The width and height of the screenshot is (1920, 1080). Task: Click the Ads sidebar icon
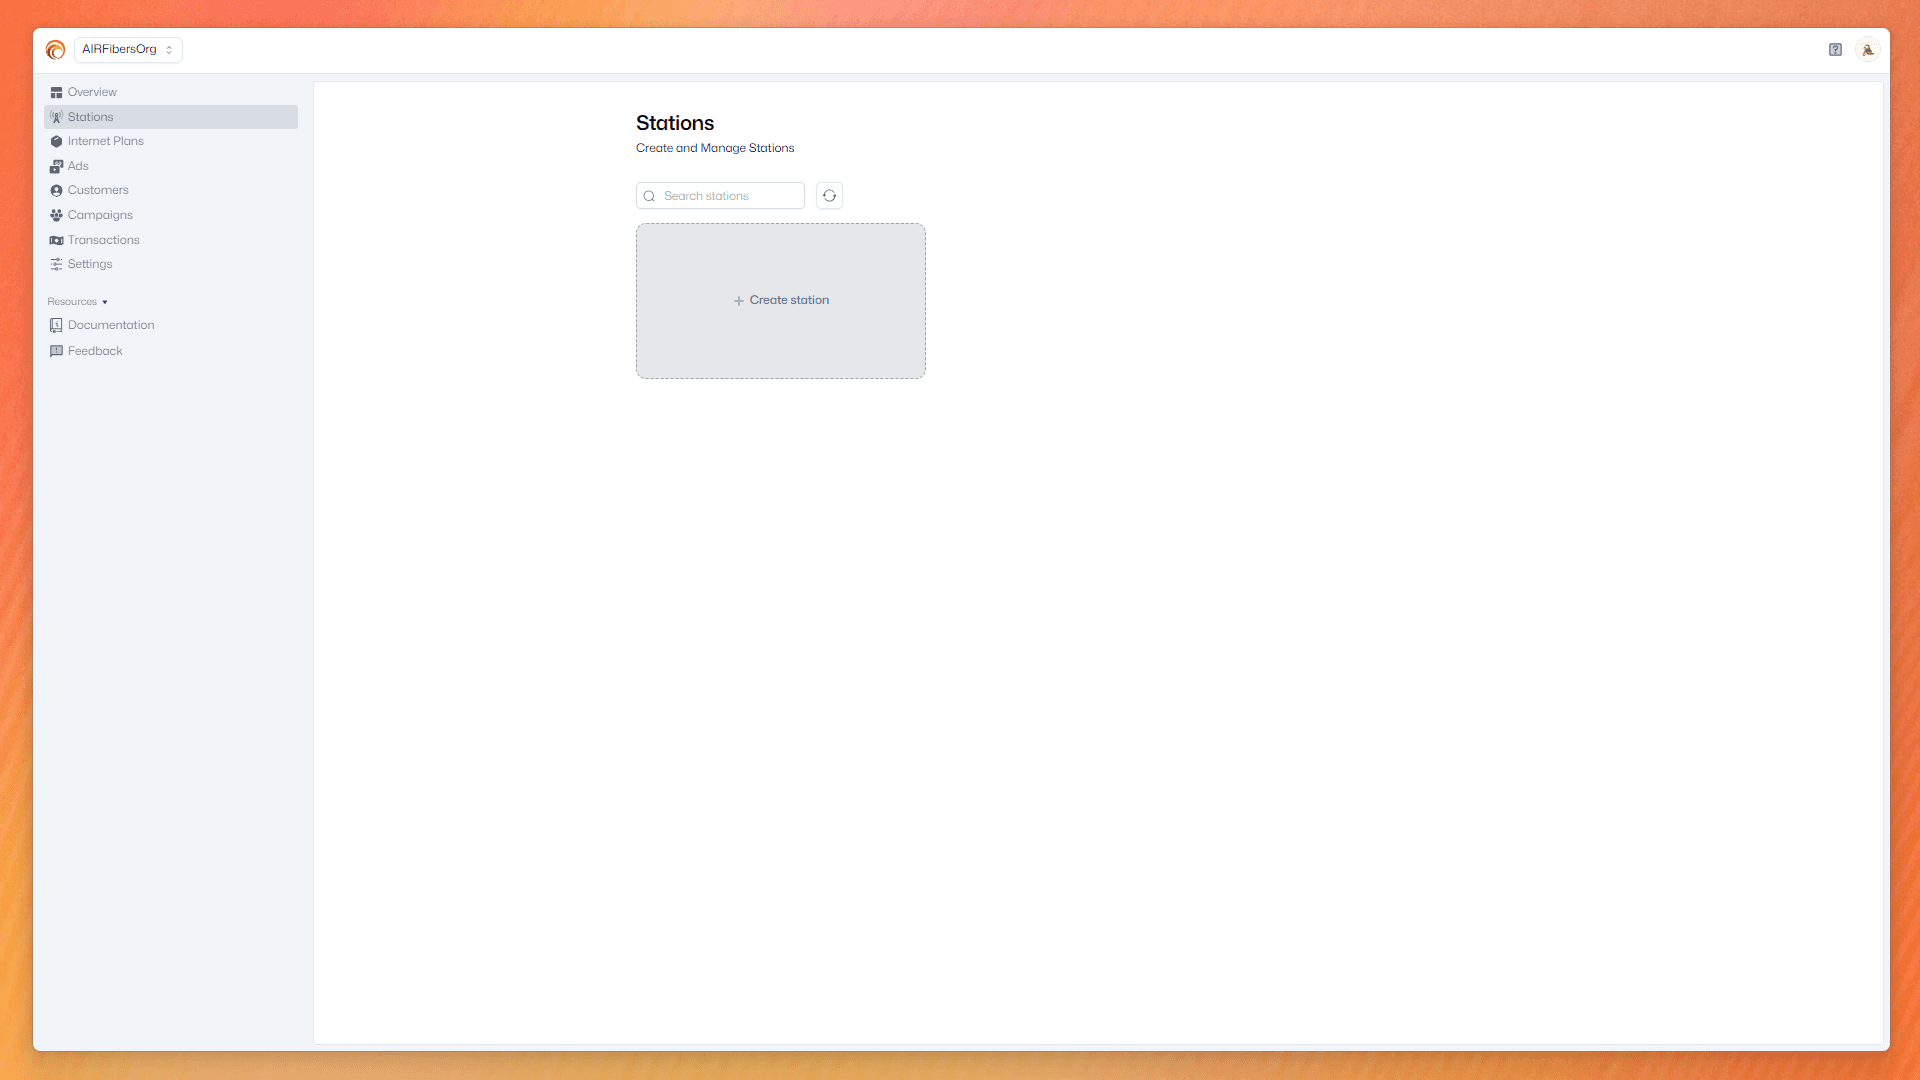56,166
